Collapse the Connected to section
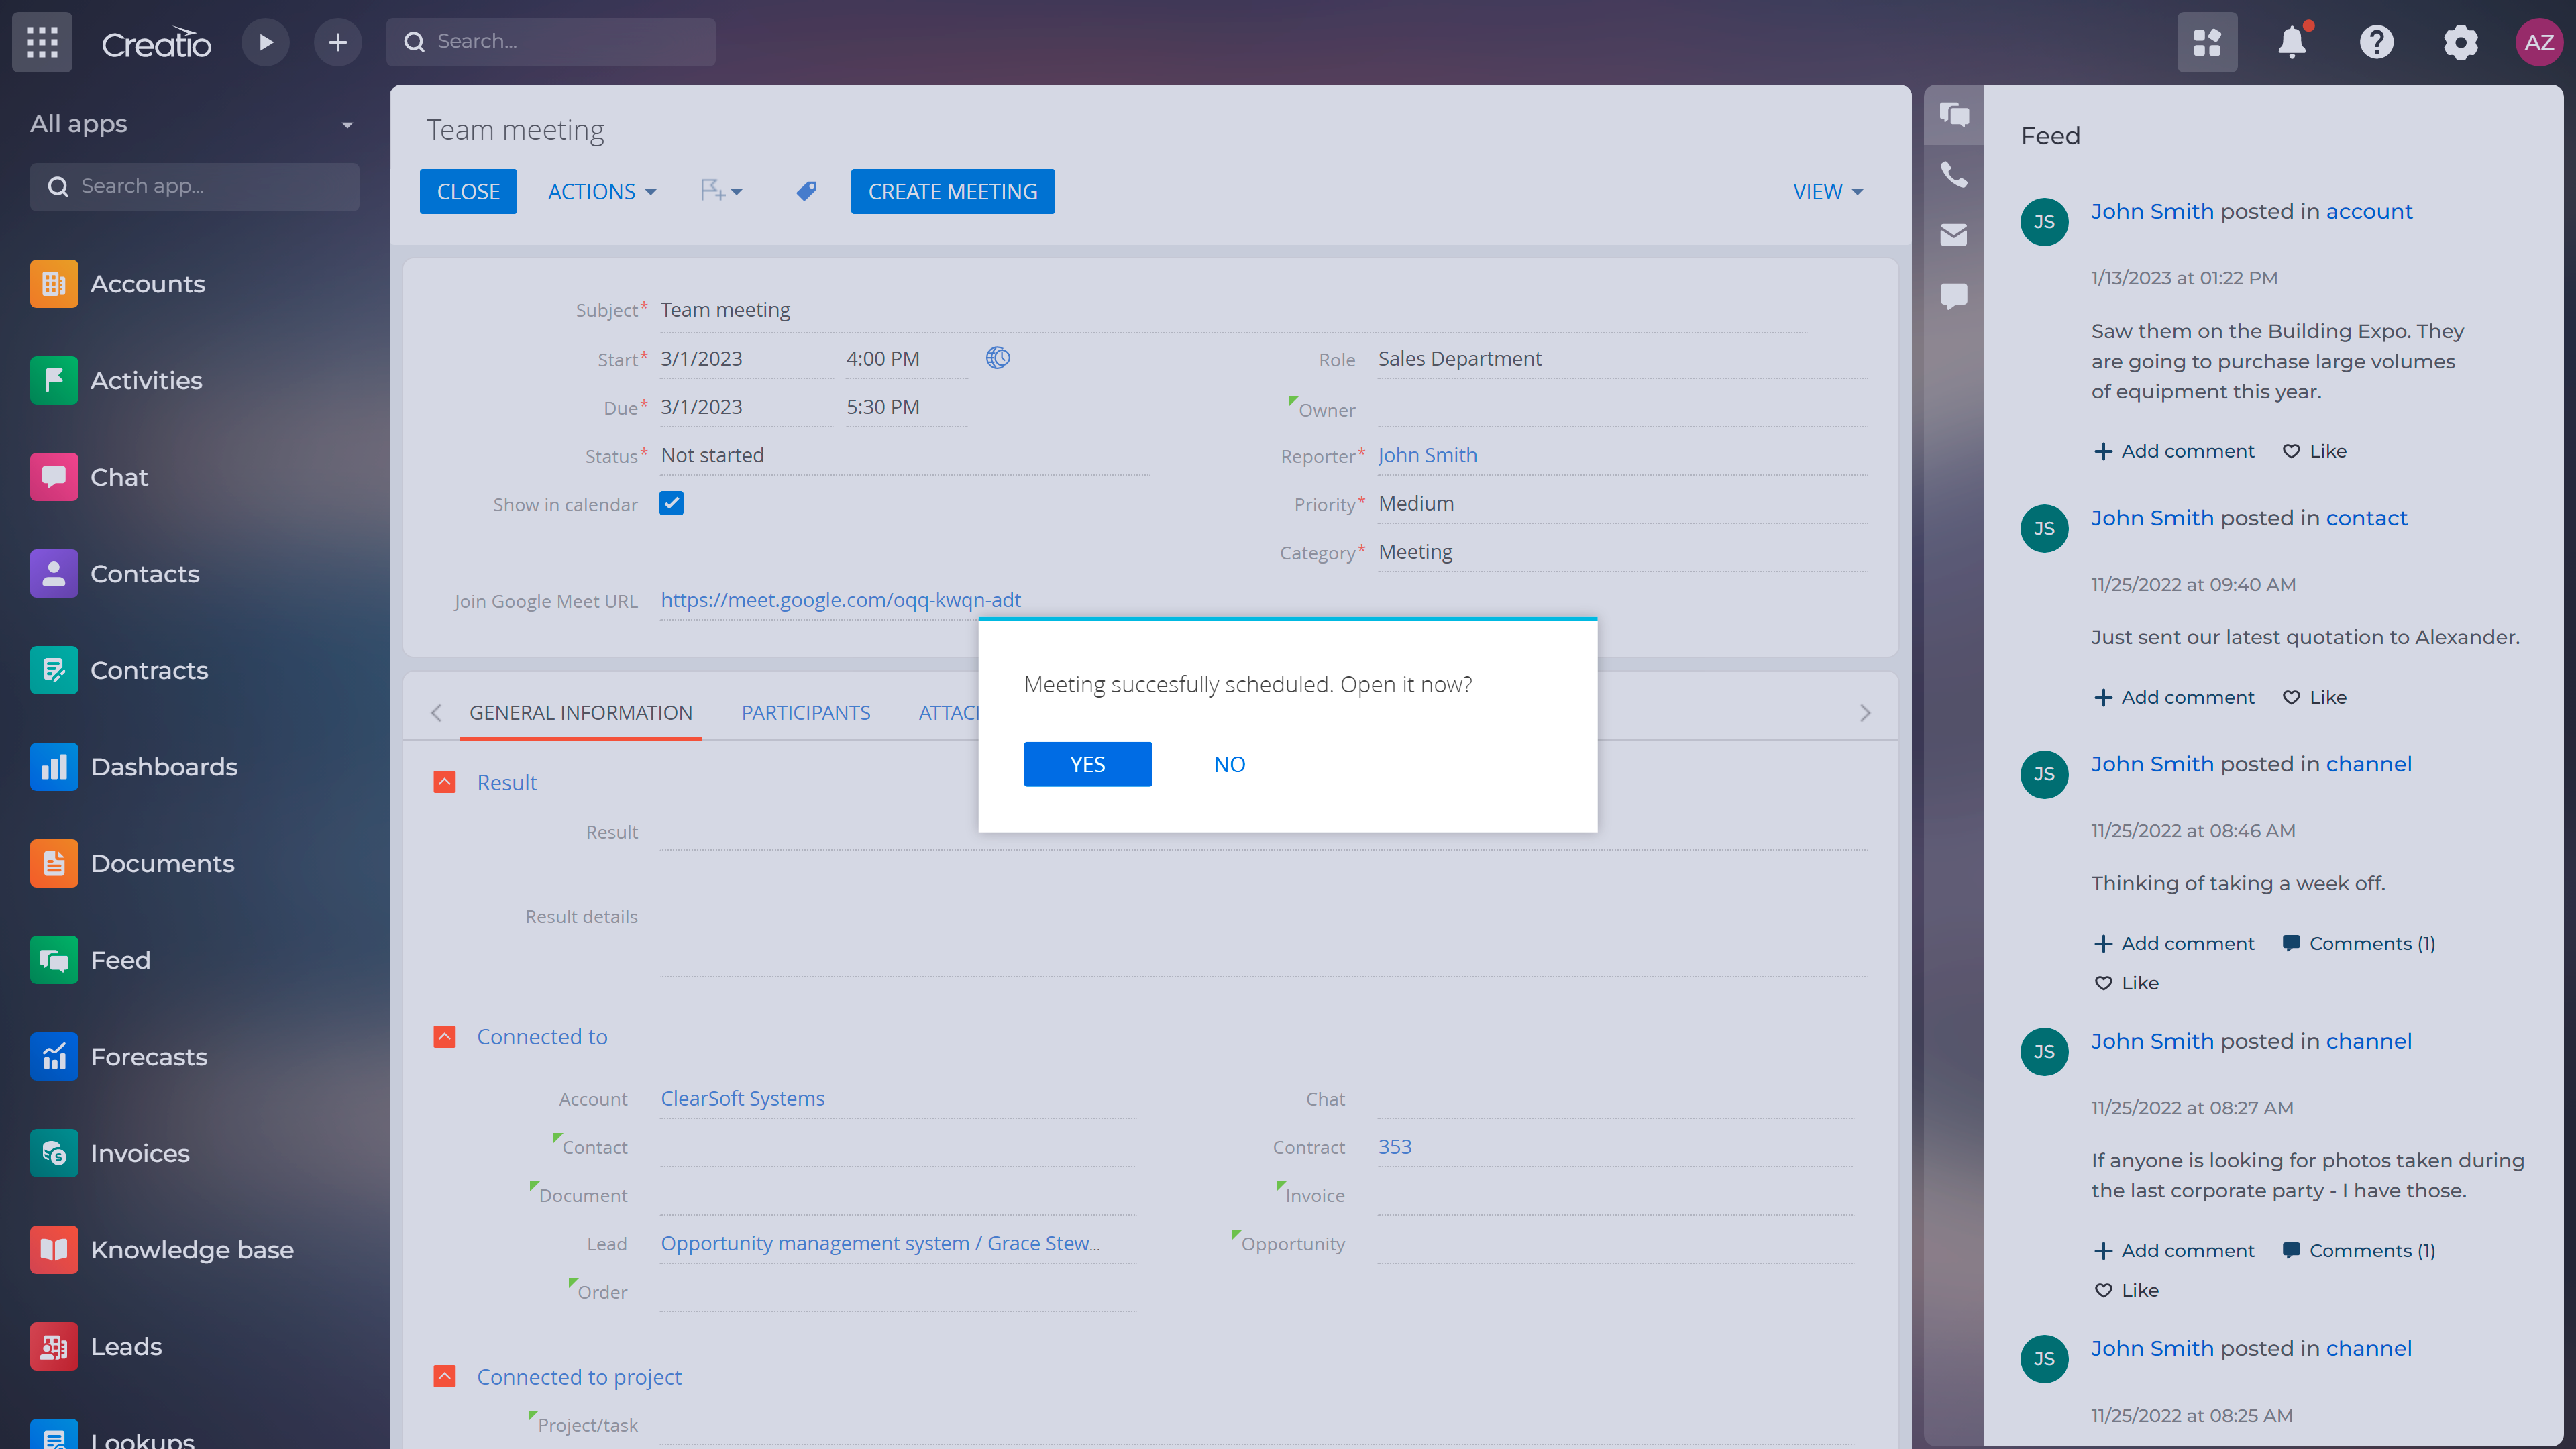The width and height of the screenshot is (2576, 1449). pos(445,1036)
